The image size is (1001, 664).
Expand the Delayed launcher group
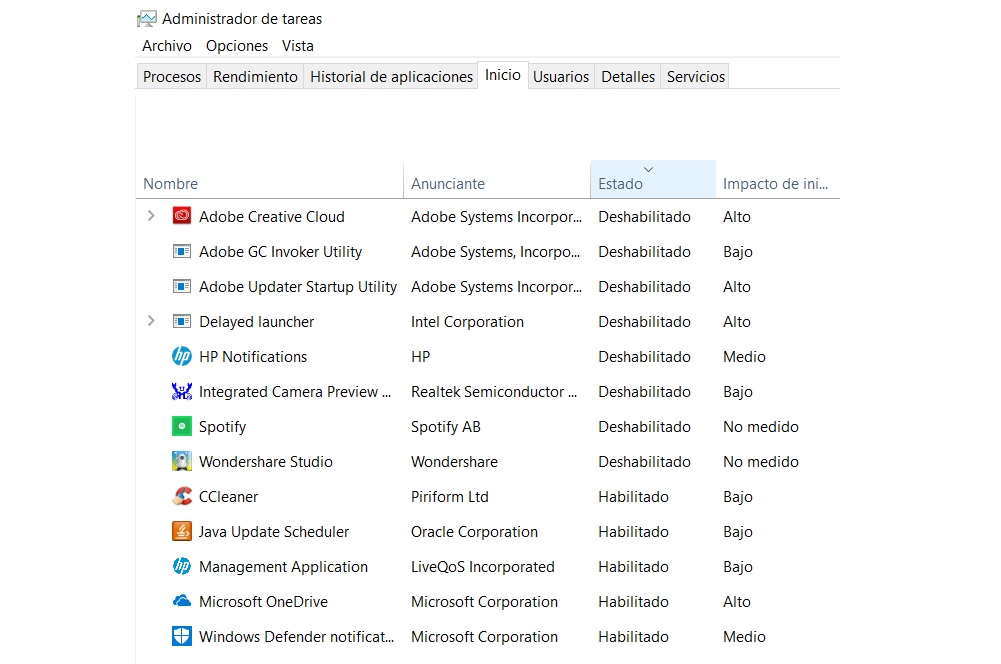(x=151, y=321)
